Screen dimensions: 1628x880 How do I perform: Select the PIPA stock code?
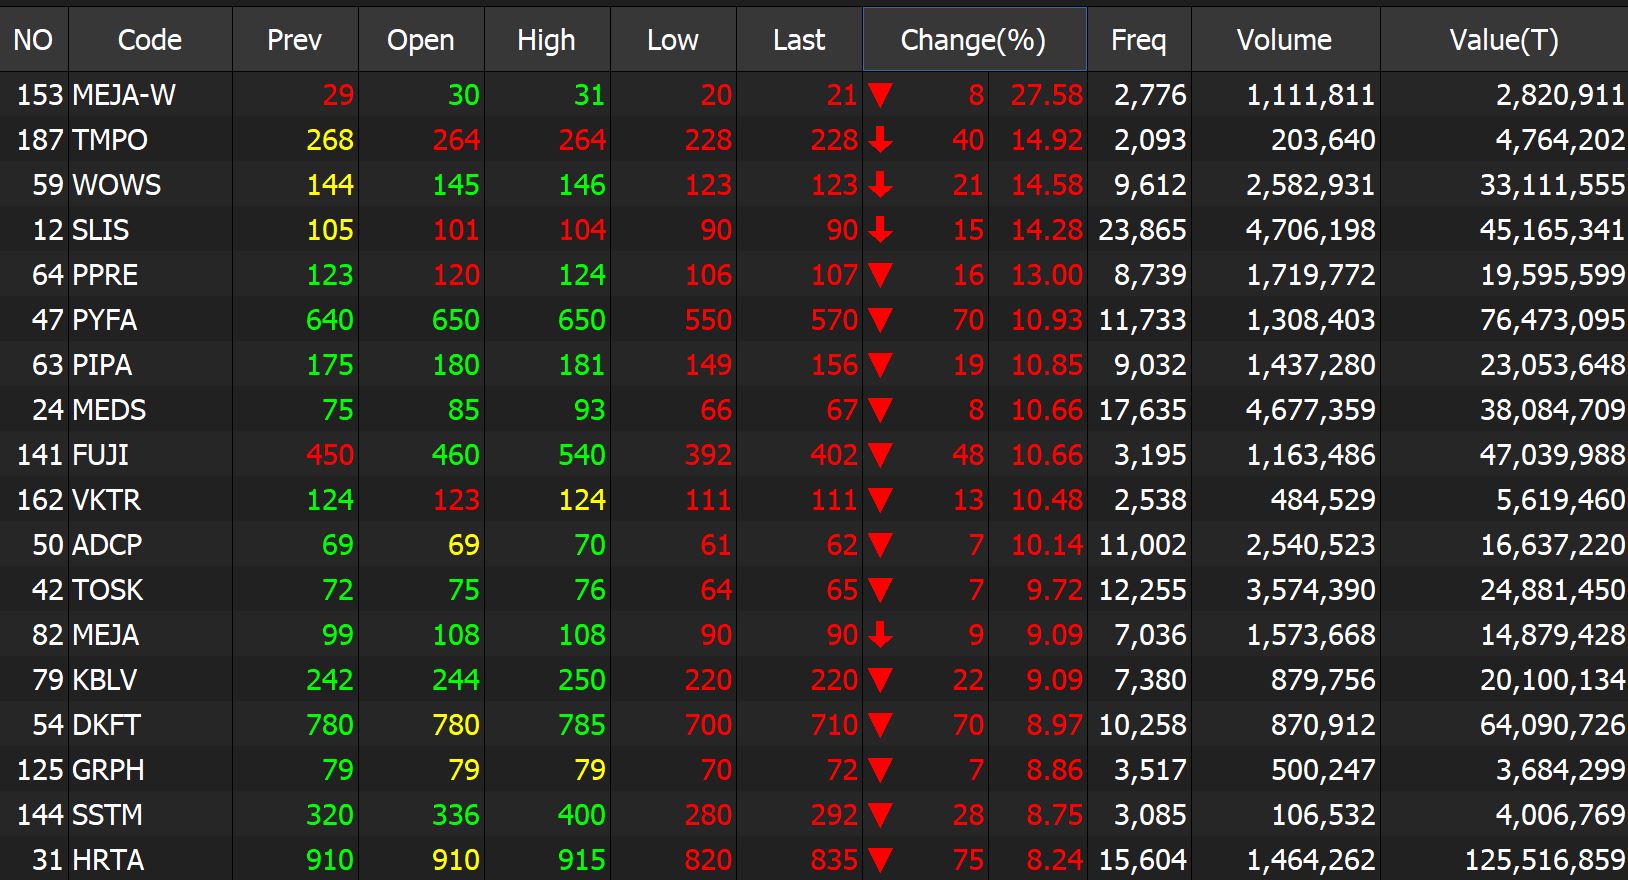tap(102, 365)
